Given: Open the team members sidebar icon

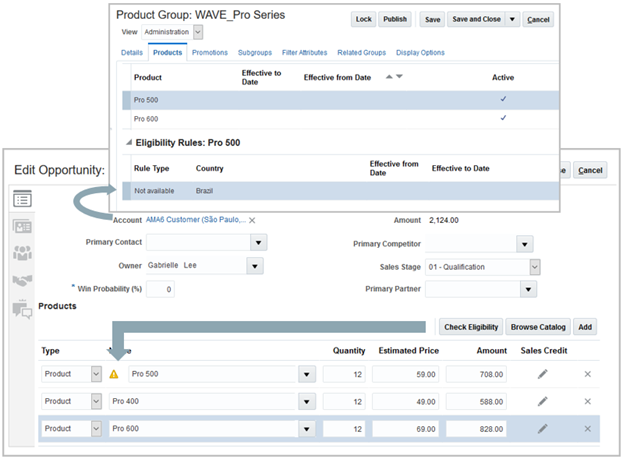Looking at the screenshot, I should click(22, 253).
